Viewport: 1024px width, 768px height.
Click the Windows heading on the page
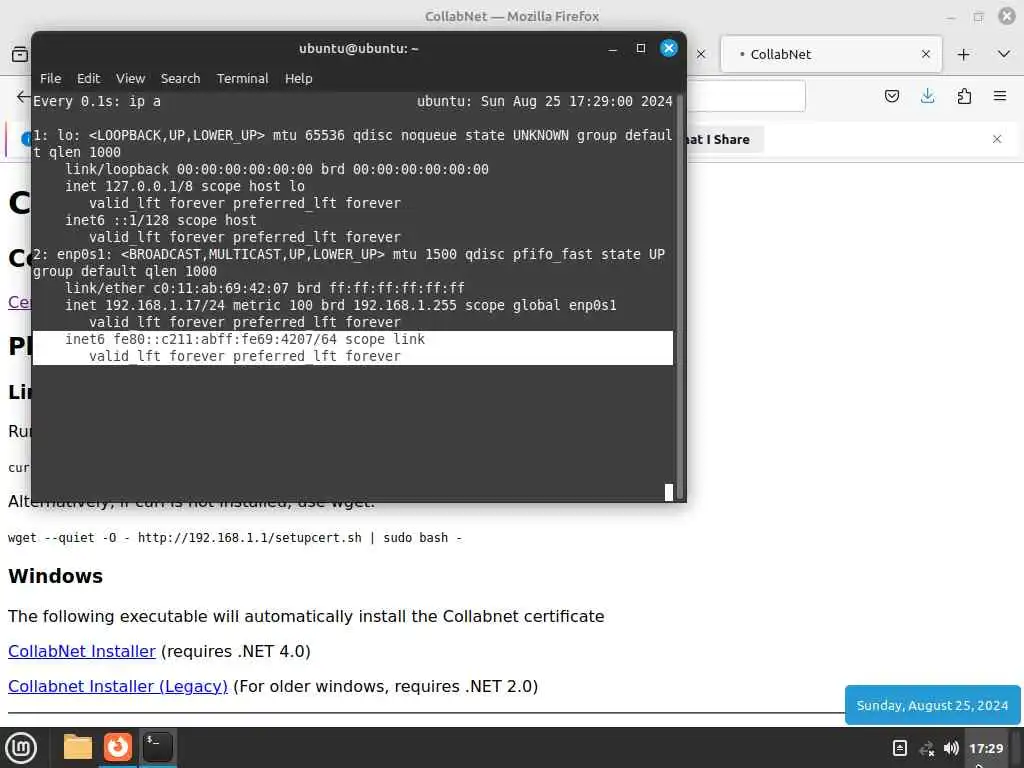tap(56, 576)
